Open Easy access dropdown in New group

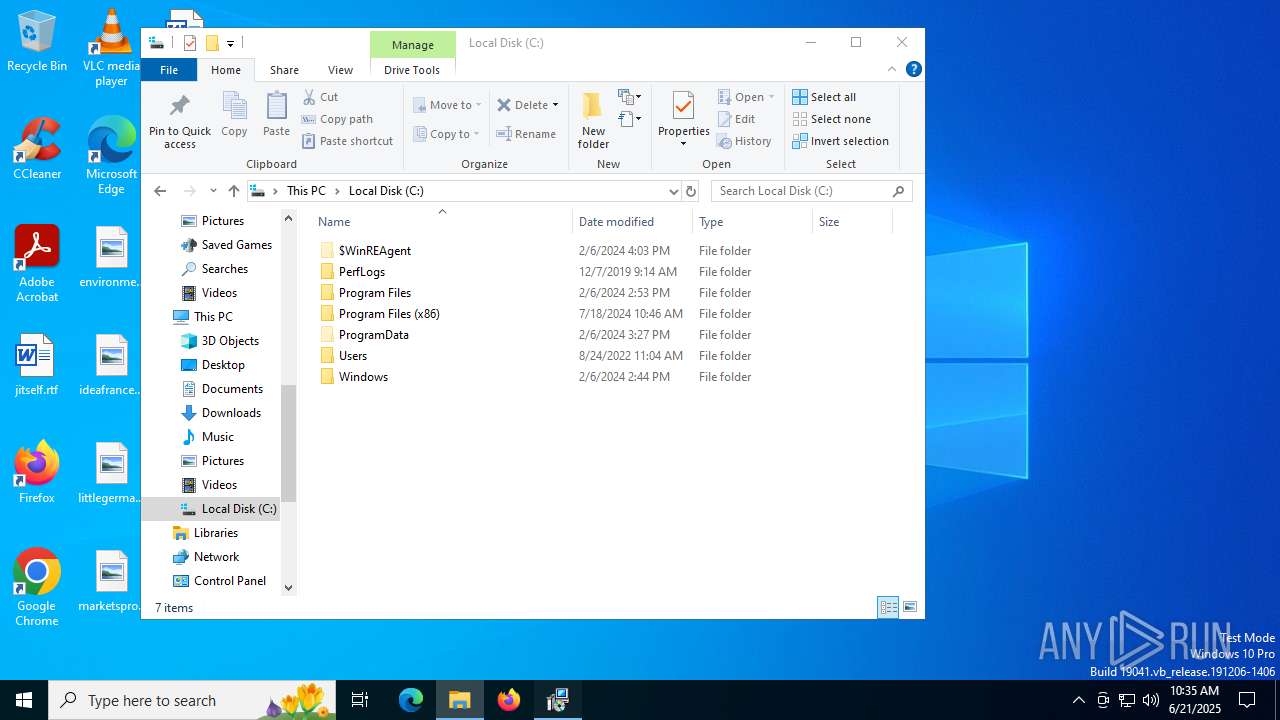(x=629, y=119)
